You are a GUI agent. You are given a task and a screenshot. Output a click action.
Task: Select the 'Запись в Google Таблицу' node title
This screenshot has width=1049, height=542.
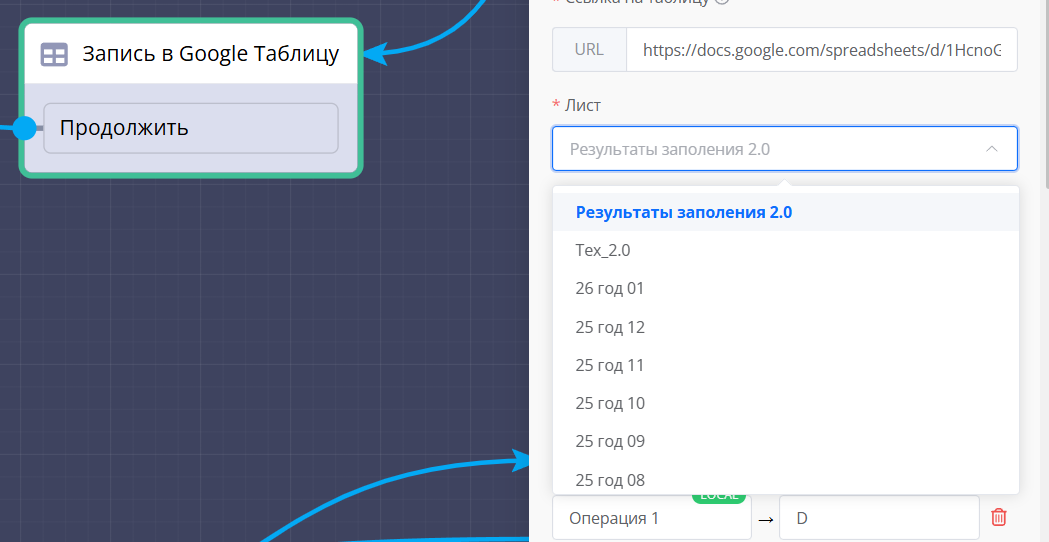[210, 54]
